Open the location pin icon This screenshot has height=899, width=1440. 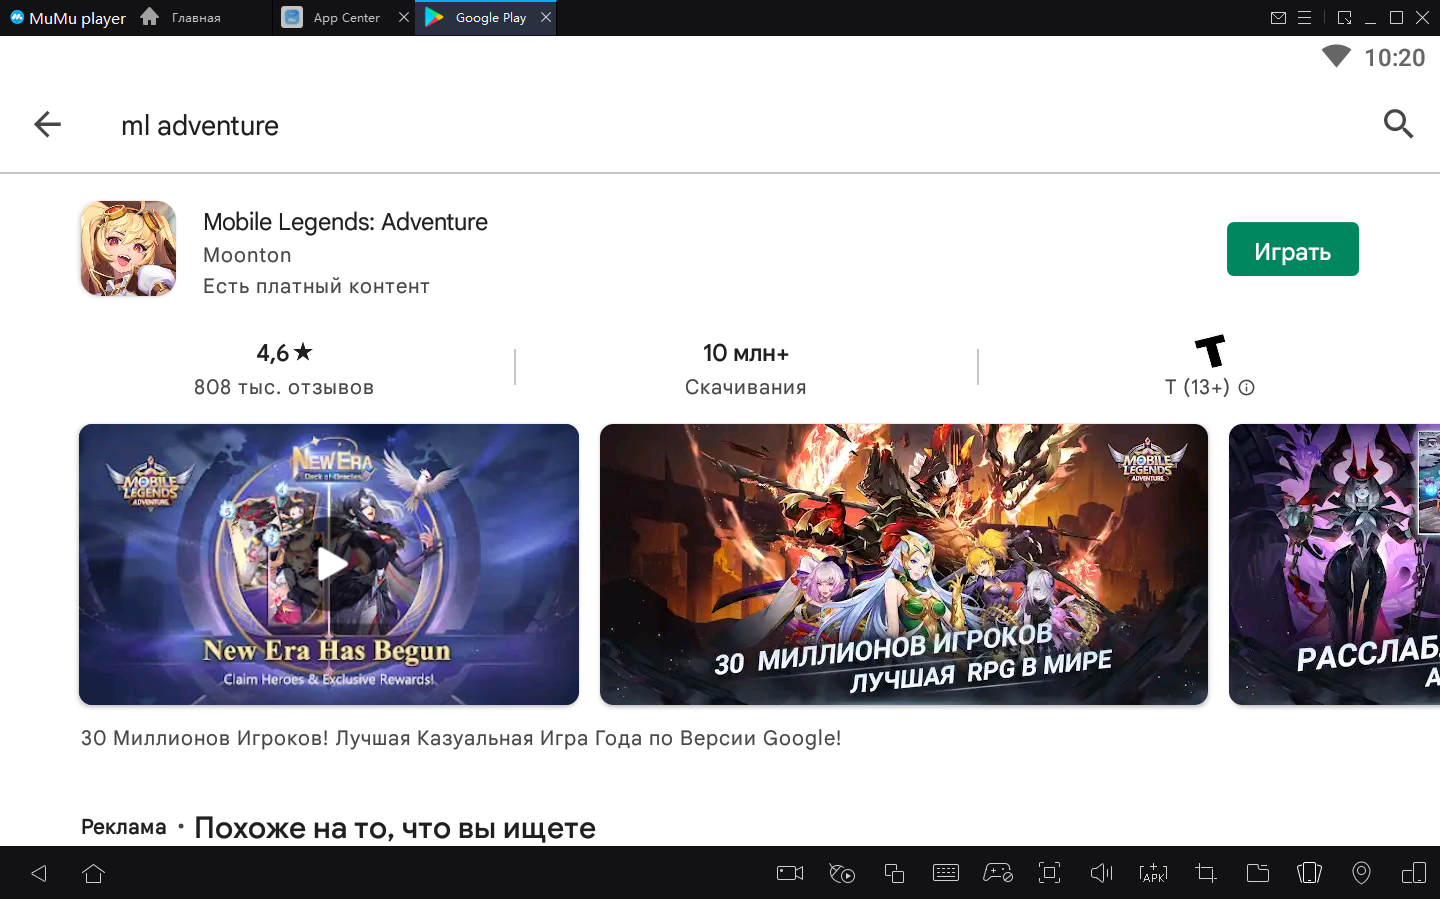tap(1361, 873)
